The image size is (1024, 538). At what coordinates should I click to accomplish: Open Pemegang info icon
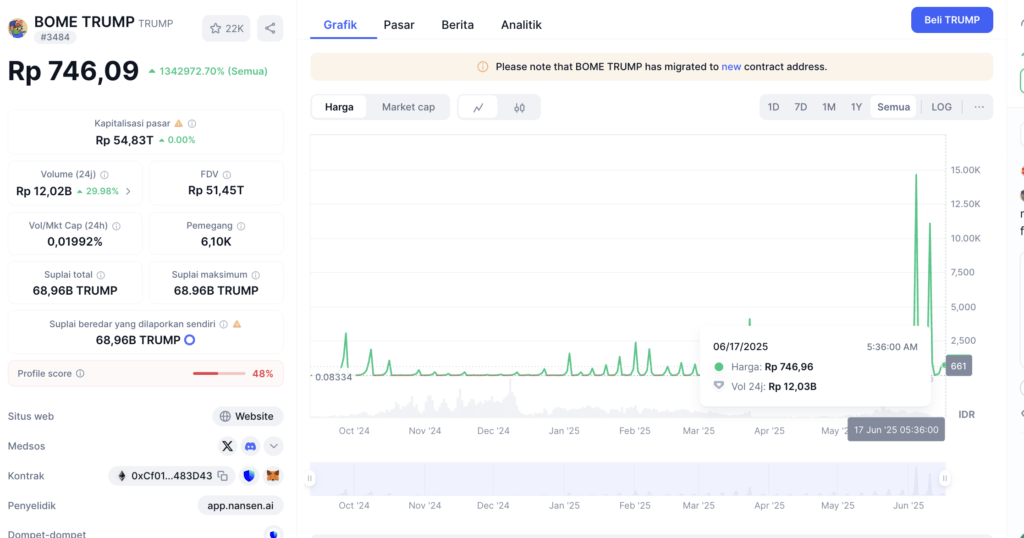point(241,226)
